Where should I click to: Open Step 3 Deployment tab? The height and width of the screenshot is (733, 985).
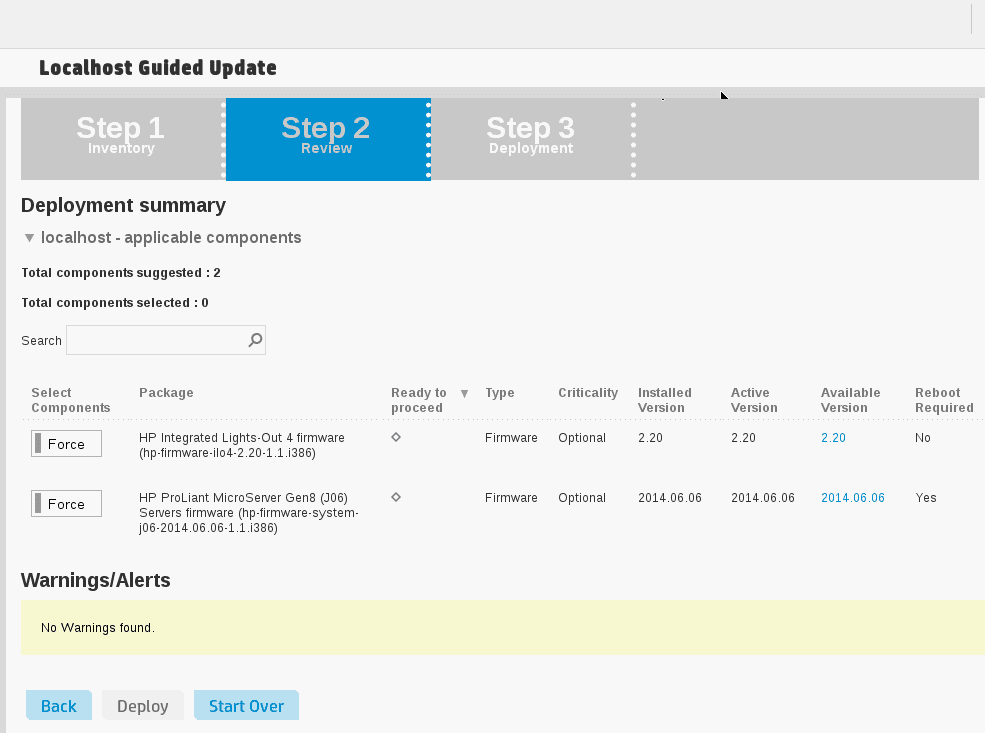tap(531, 138)
